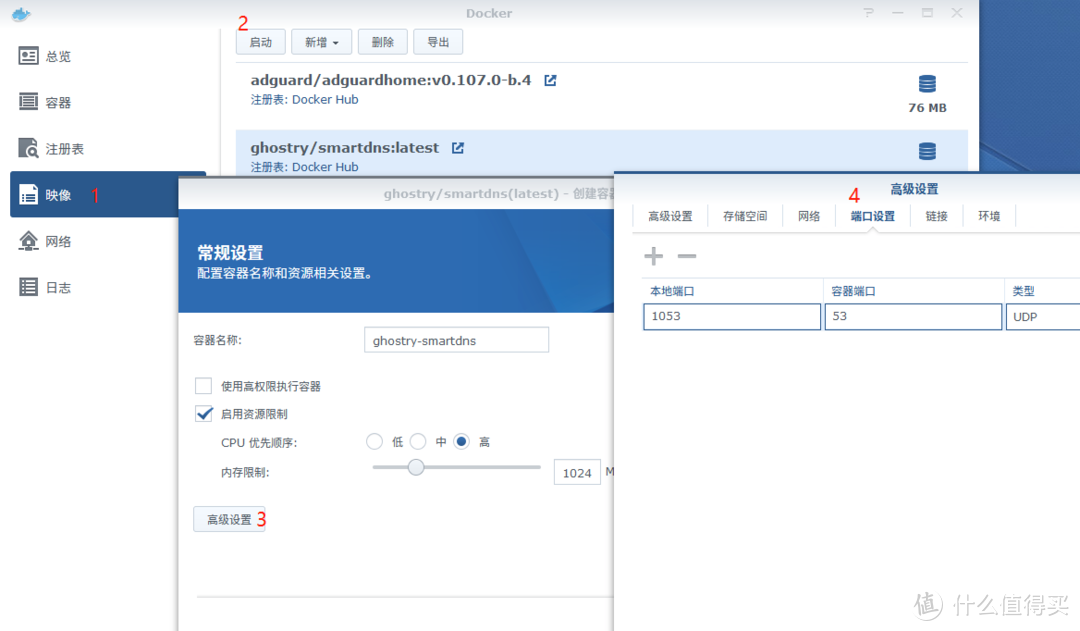The height and width of the screenshot is (631, 1080).
Task: Click the 76 MB size label
Action: click(x=927, y=108)
